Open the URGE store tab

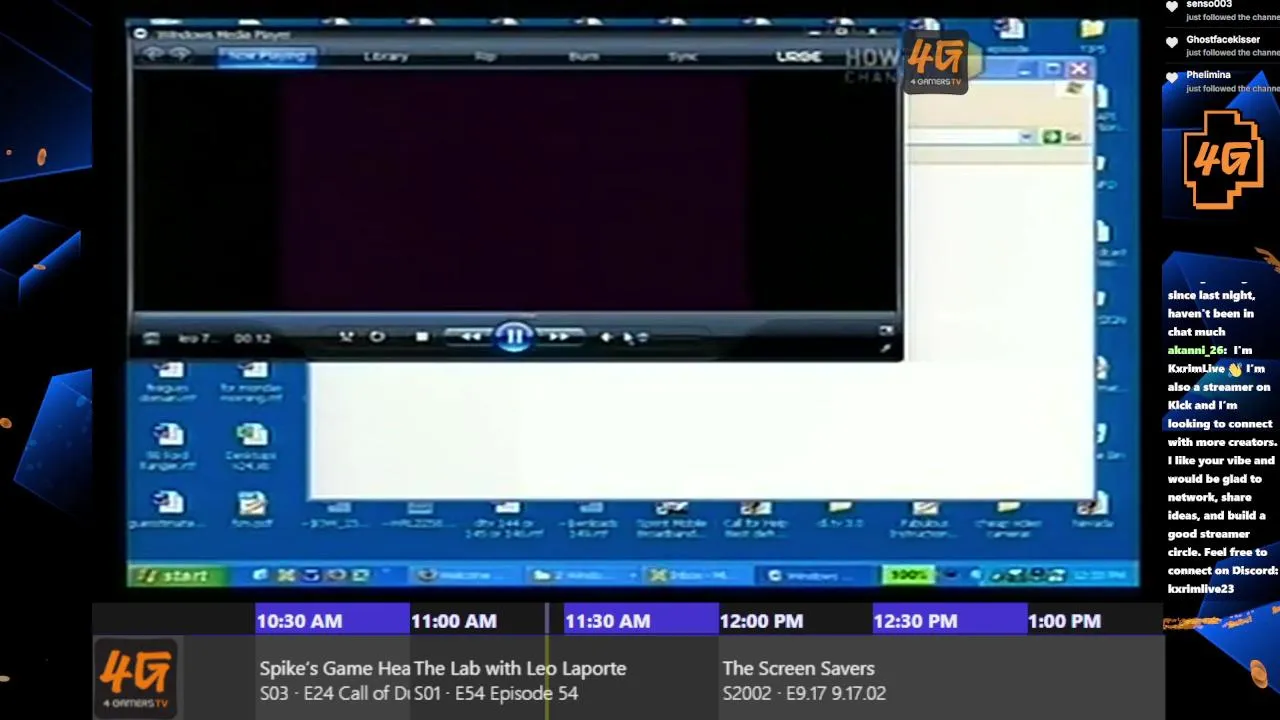pyautogui.click(x=799, y=57)
